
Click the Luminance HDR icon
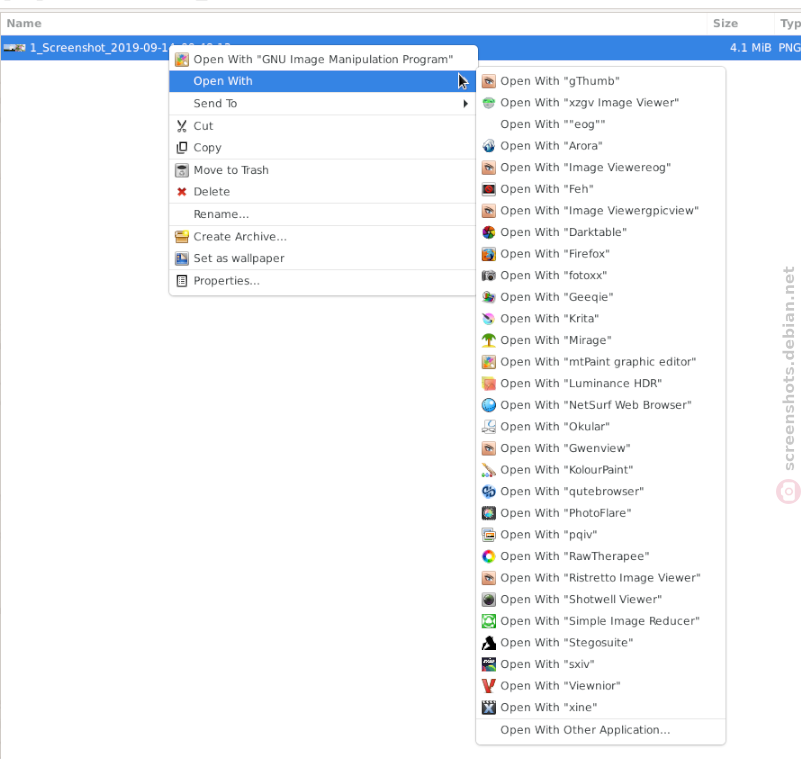[488, 384]
